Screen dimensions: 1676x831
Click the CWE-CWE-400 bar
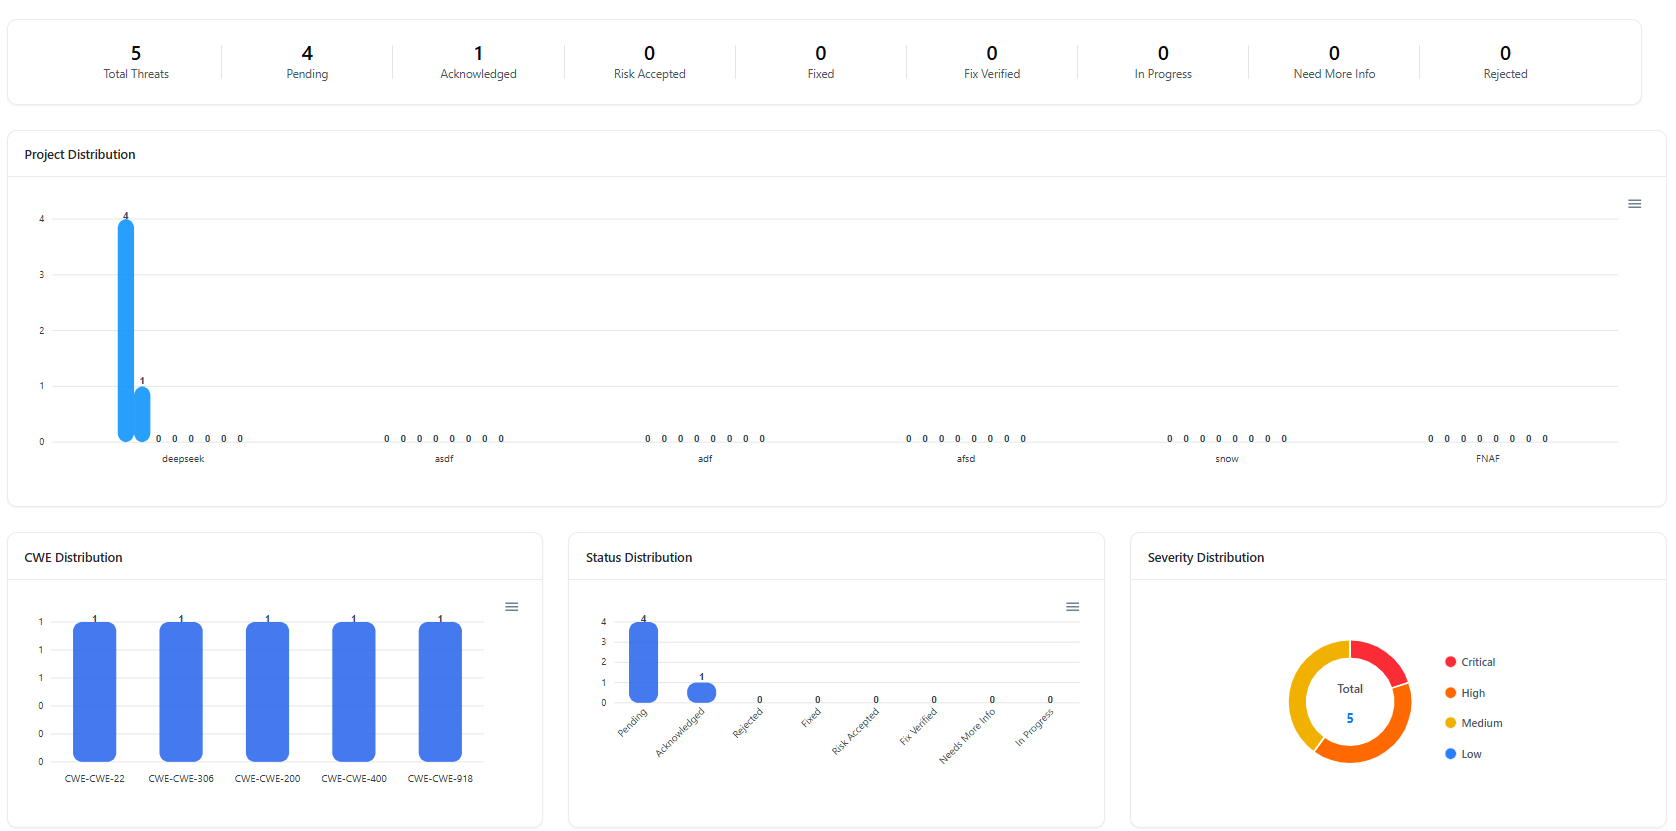[x=354, y=692]
